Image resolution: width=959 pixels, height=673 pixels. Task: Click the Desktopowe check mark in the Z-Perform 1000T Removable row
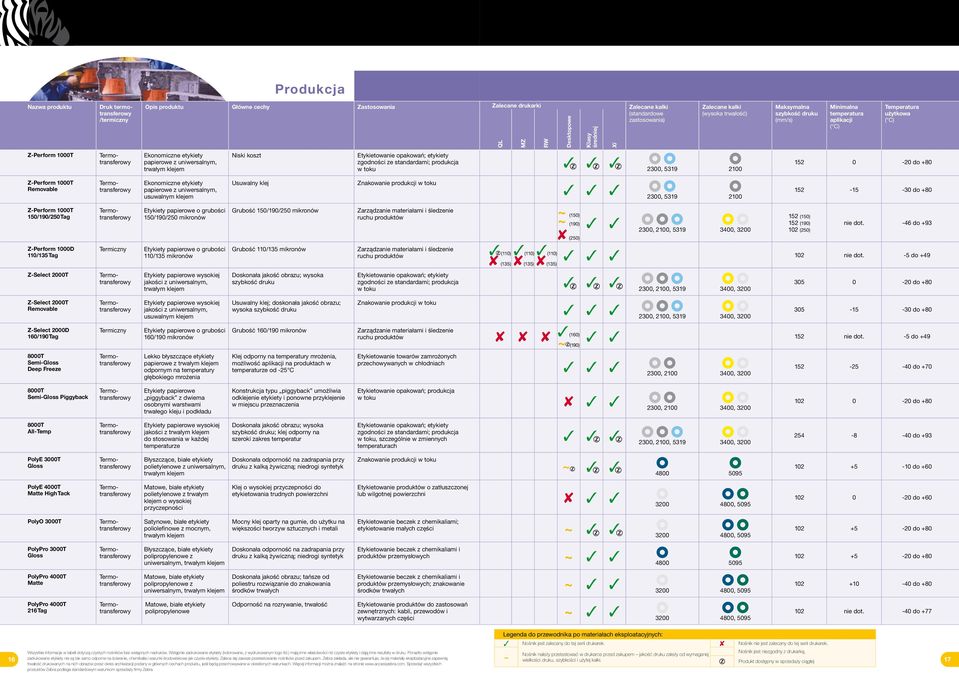568,190
